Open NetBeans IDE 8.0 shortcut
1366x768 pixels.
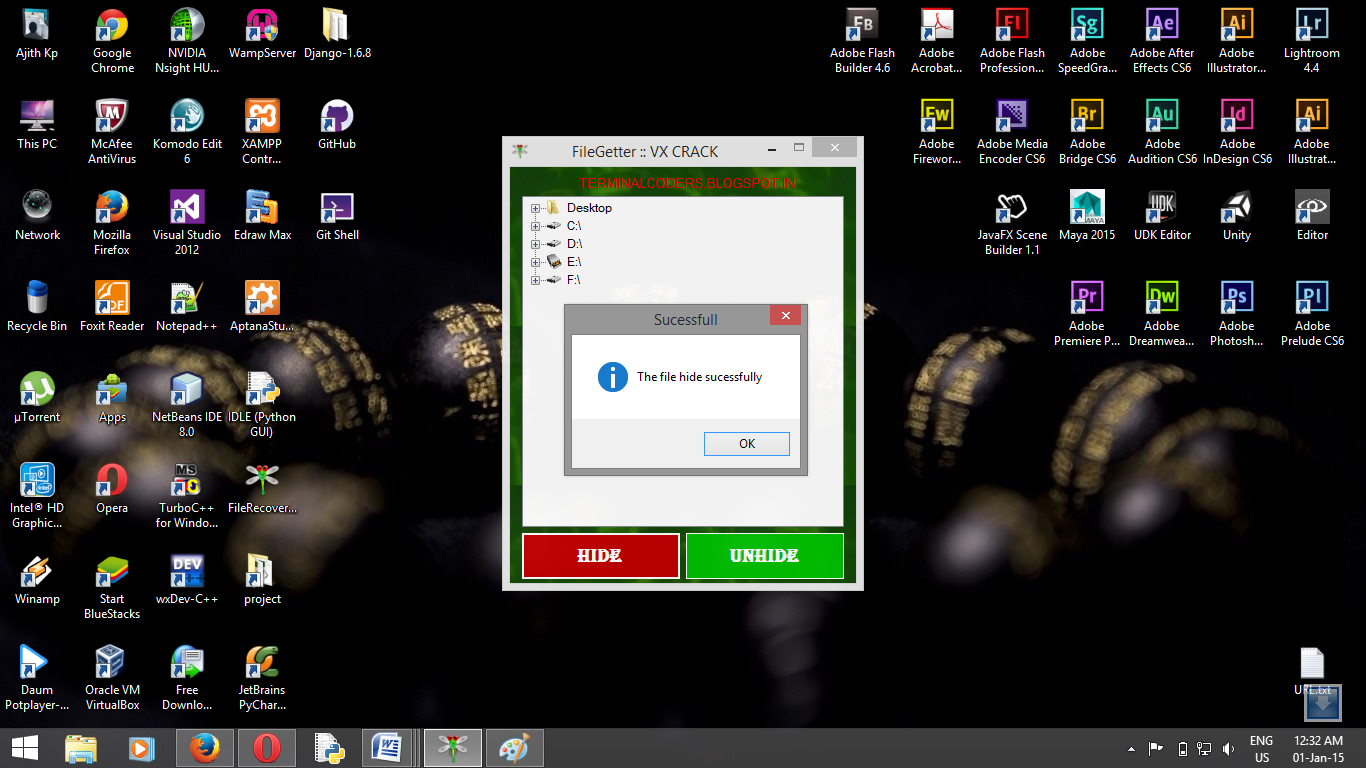click(187, 404)
